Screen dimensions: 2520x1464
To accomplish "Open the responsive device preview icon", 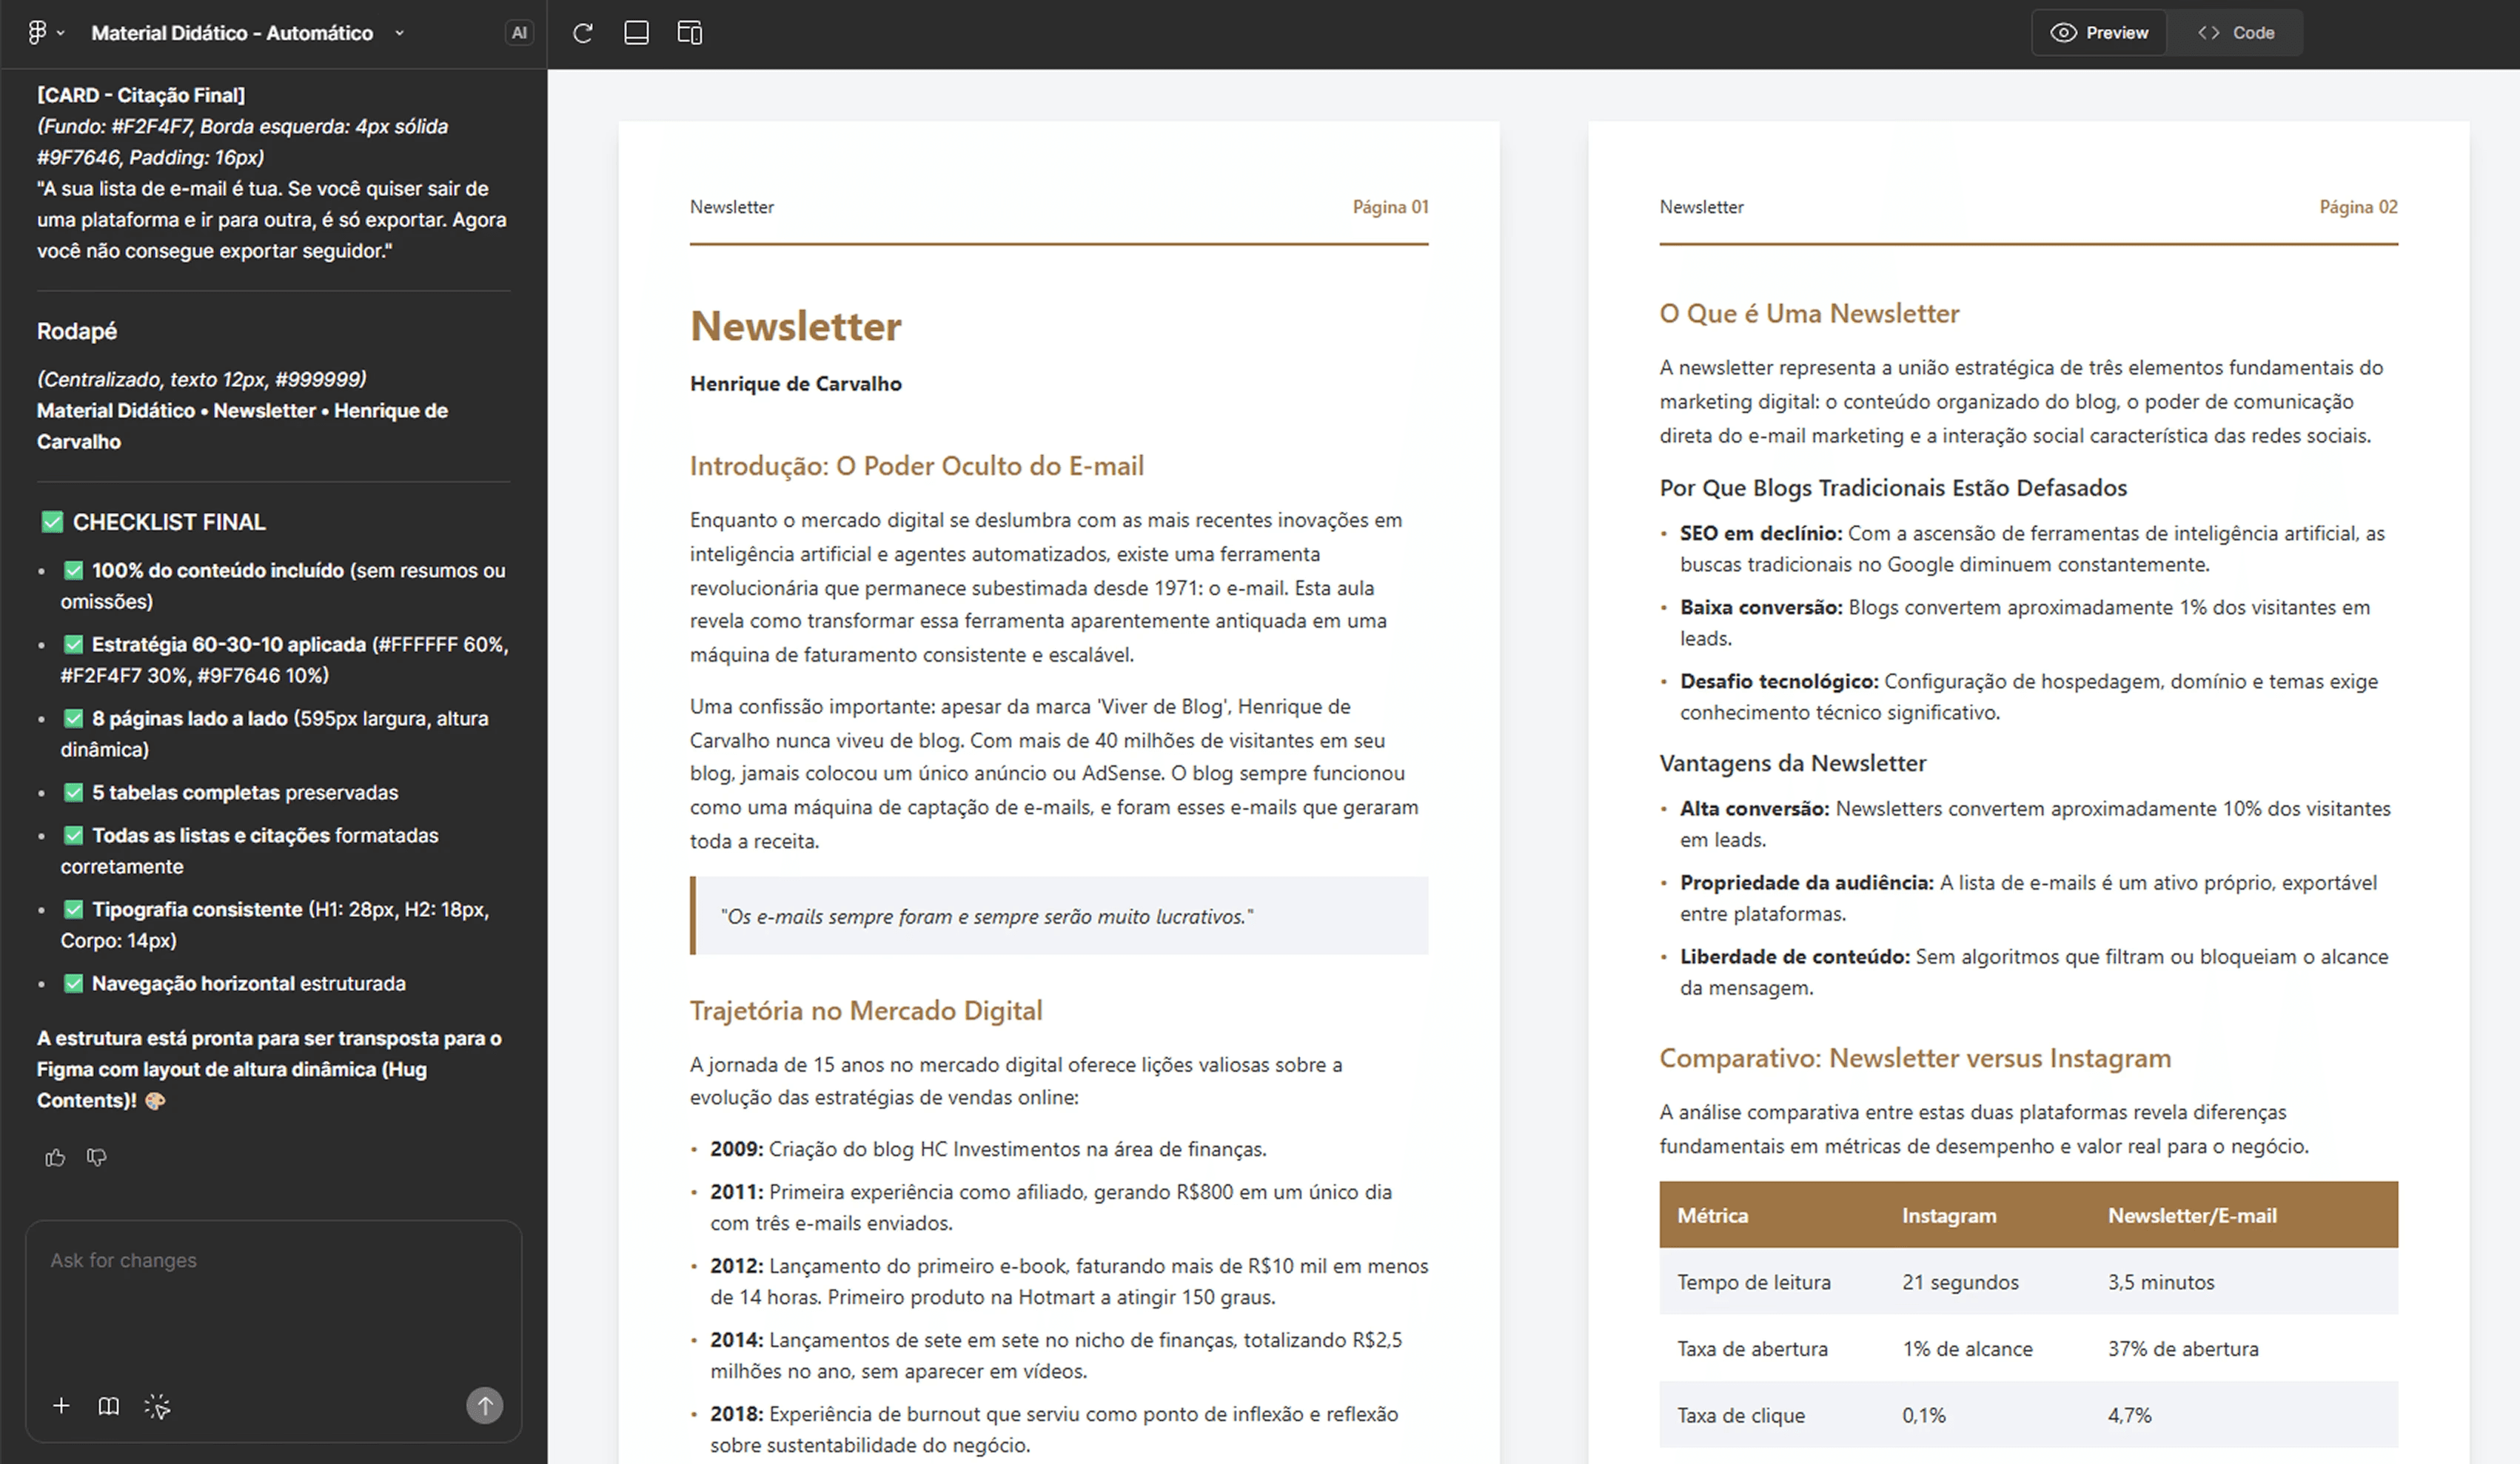I will point(690,33).
